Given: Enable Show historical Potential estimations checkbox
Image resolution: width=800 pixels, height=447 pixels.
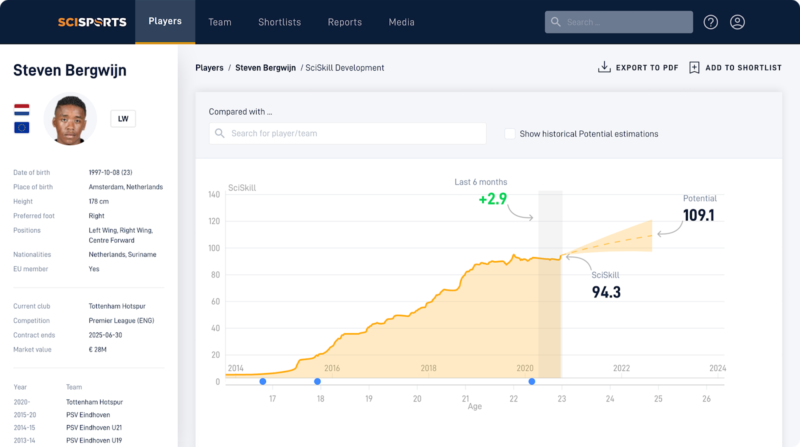Looking at the screenshot, I should [510, 134].
